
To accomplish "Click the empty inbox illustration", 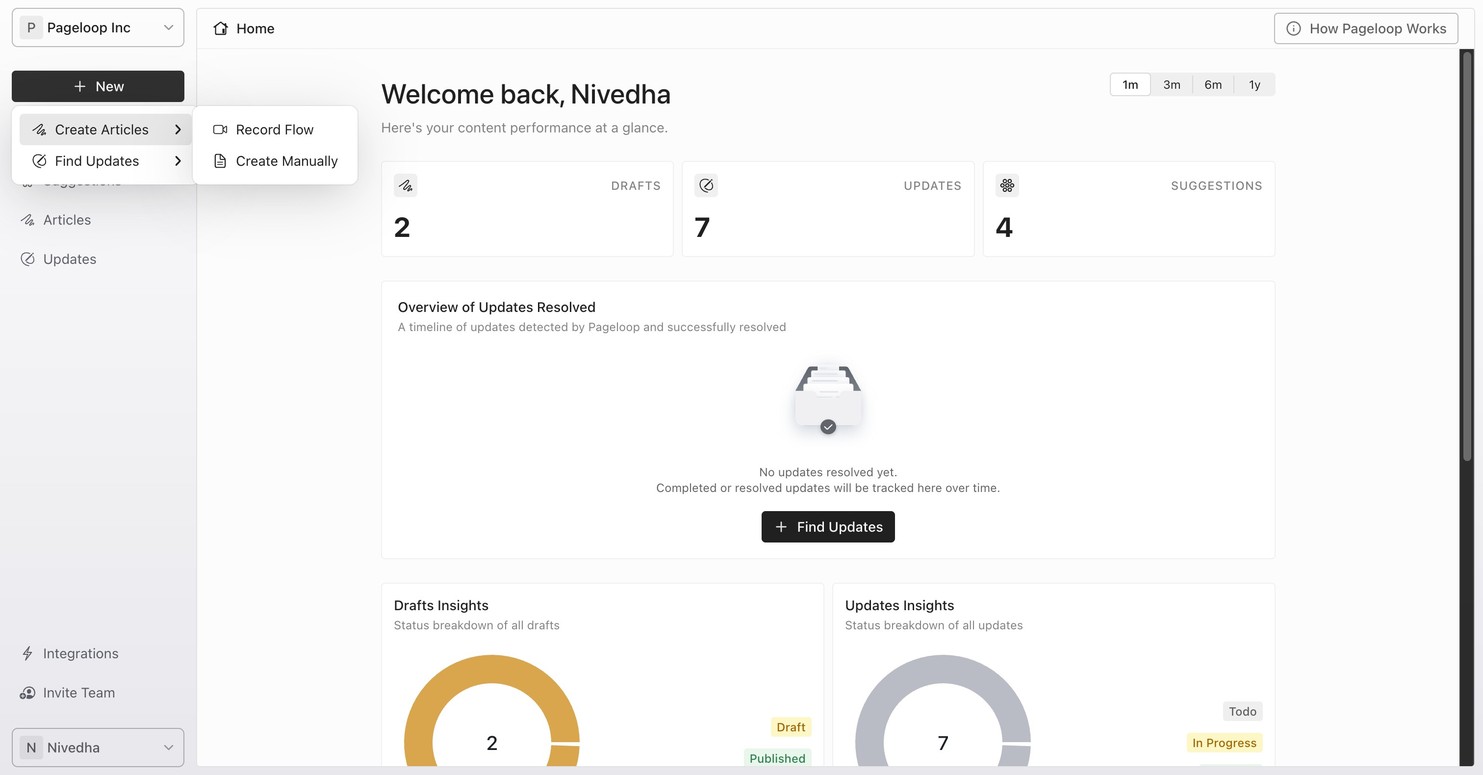I will 828,400.
